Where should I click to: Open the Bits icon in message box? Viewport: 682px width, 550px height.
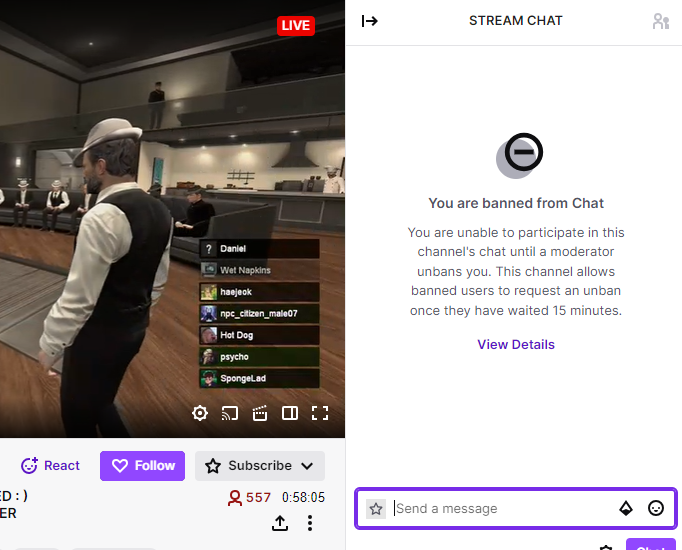click(625, 508)
